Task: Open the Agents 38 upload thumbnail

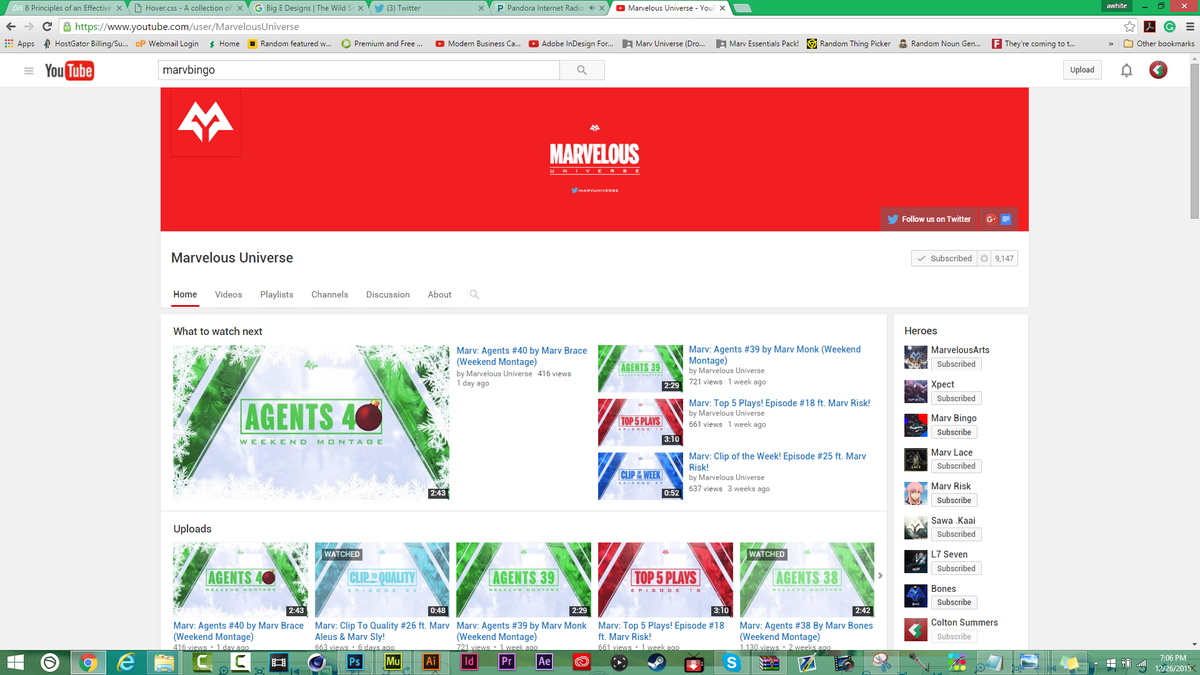Action: tap(807, 580)
